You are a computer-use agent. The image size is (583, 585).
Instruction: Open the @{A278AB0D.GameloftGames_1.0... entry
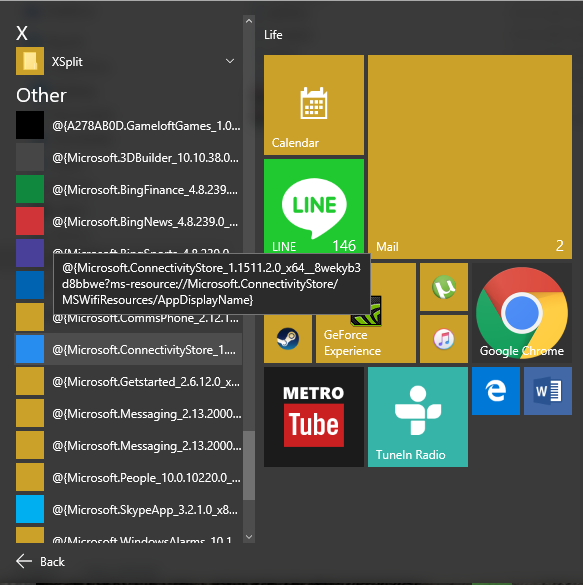129,125
